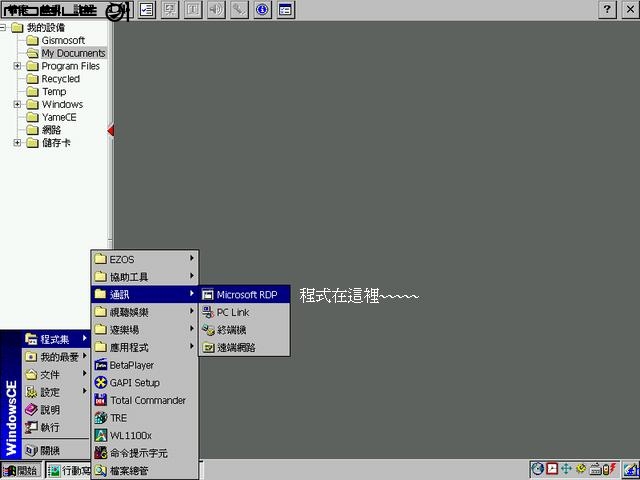Click the WL1100x program icon

pos(100,435)
